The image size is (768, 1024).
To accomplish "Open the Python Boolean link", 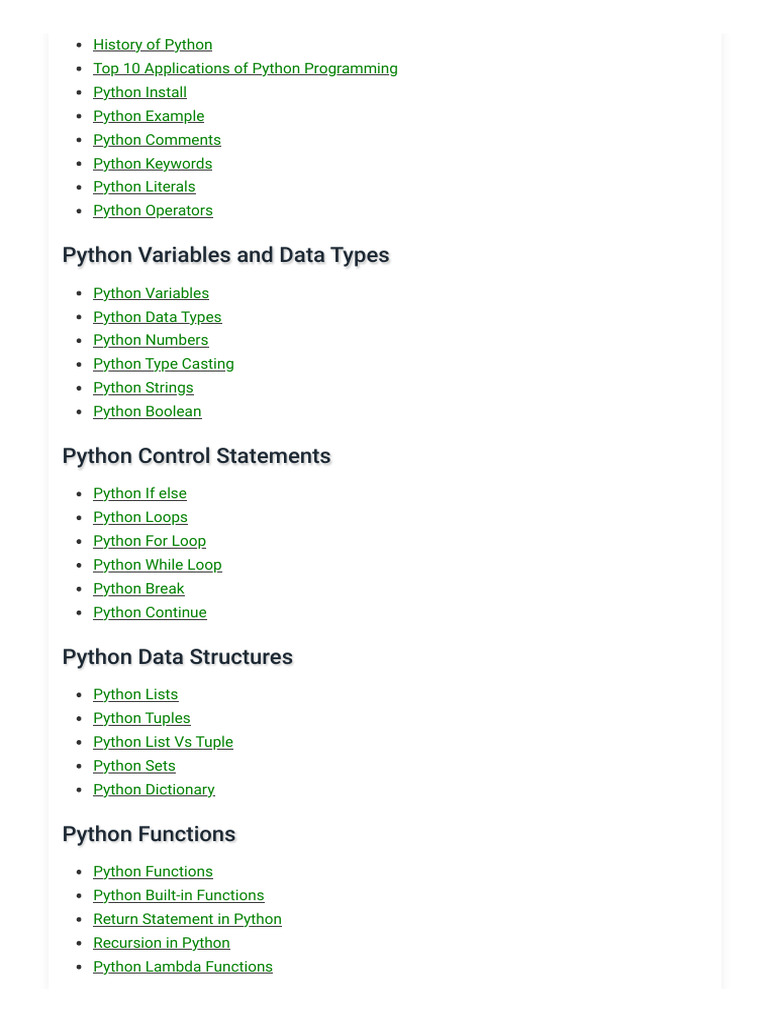I will [147, 412].
